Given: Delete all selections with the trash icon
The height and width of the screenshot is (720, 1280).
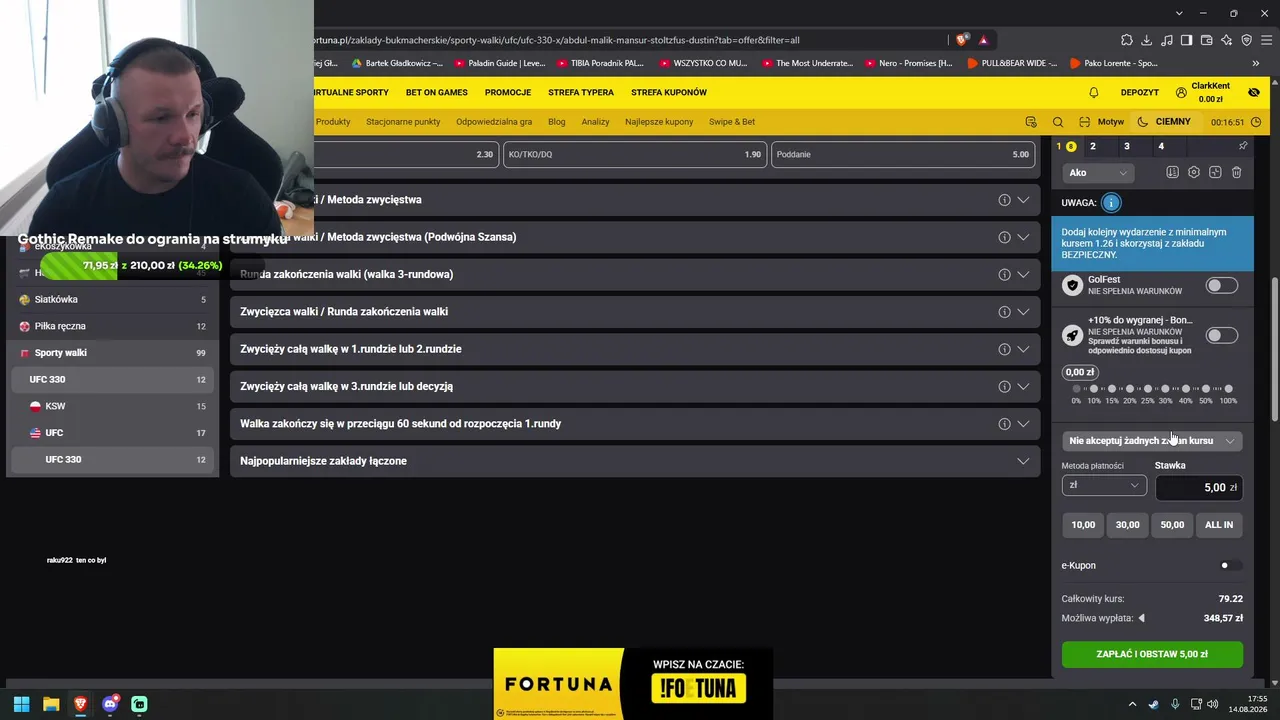Looking at the screenshot, I should (x=1237, y=173).
